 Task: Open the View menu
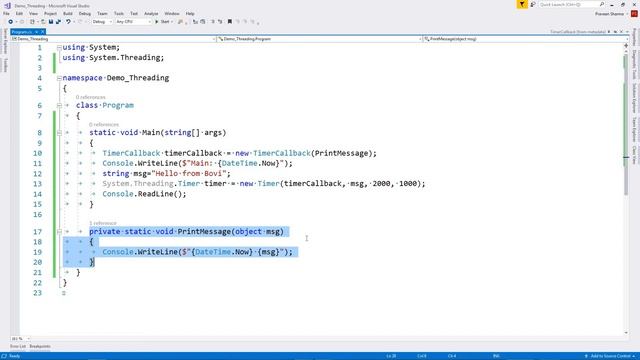[x=33, y=13]
